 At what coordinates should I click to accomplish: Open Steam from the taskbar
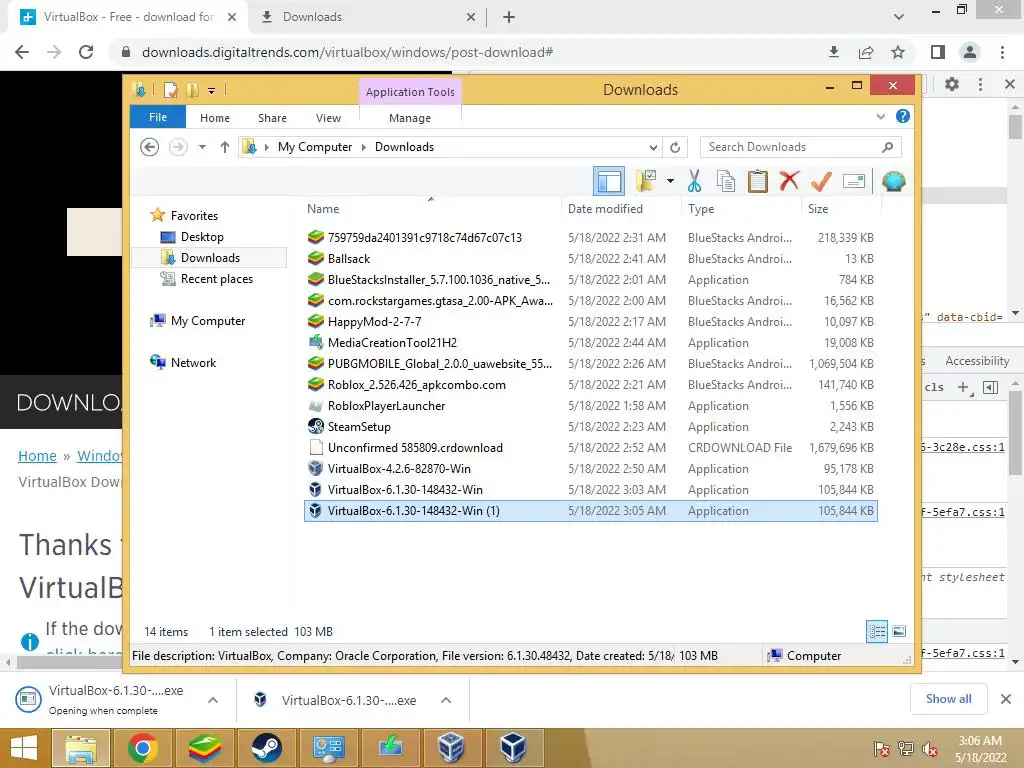[x=266, y=748]
